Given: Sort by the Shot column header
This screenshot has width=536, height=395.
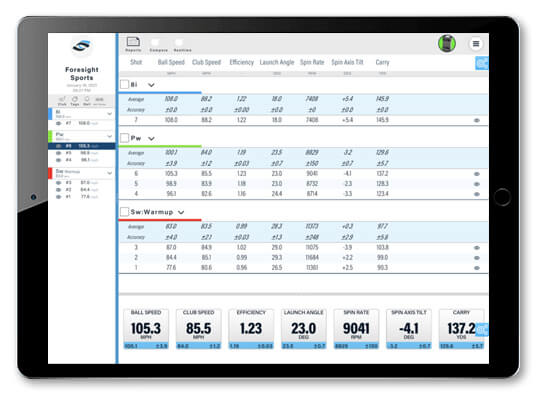Looking at the screenshot, I should (136, 62).
